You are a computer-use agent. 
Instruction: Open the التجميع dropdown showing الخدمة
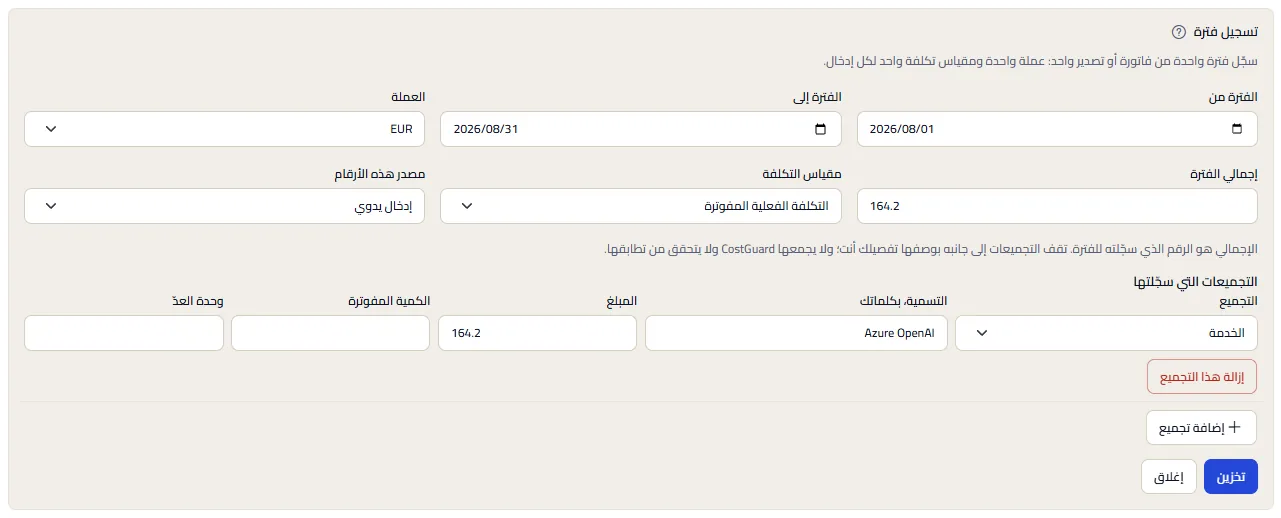click(1107, 333)
